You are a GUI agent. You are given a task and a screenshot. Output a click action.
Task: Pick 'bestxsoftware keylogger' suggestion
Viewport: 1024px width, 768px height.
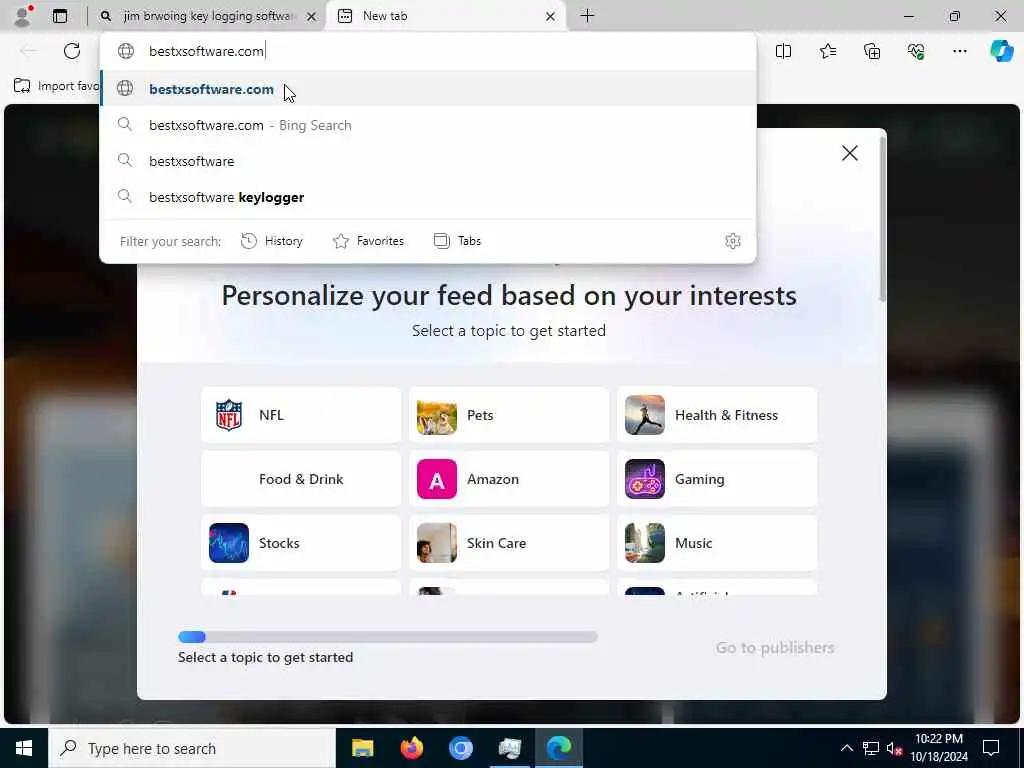pyautogui.click(x=428, y=197)
